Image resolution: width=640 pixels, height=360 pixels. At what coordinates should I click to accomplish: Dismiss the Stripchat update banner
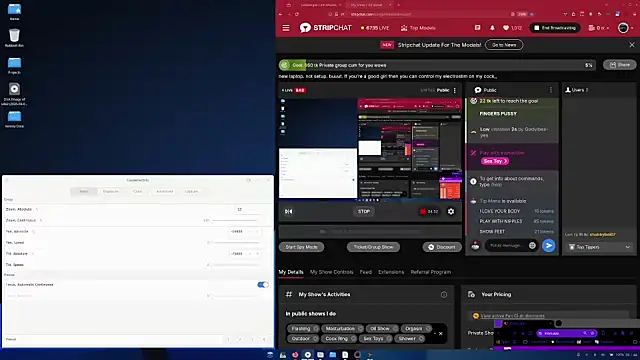click(632, 45)
